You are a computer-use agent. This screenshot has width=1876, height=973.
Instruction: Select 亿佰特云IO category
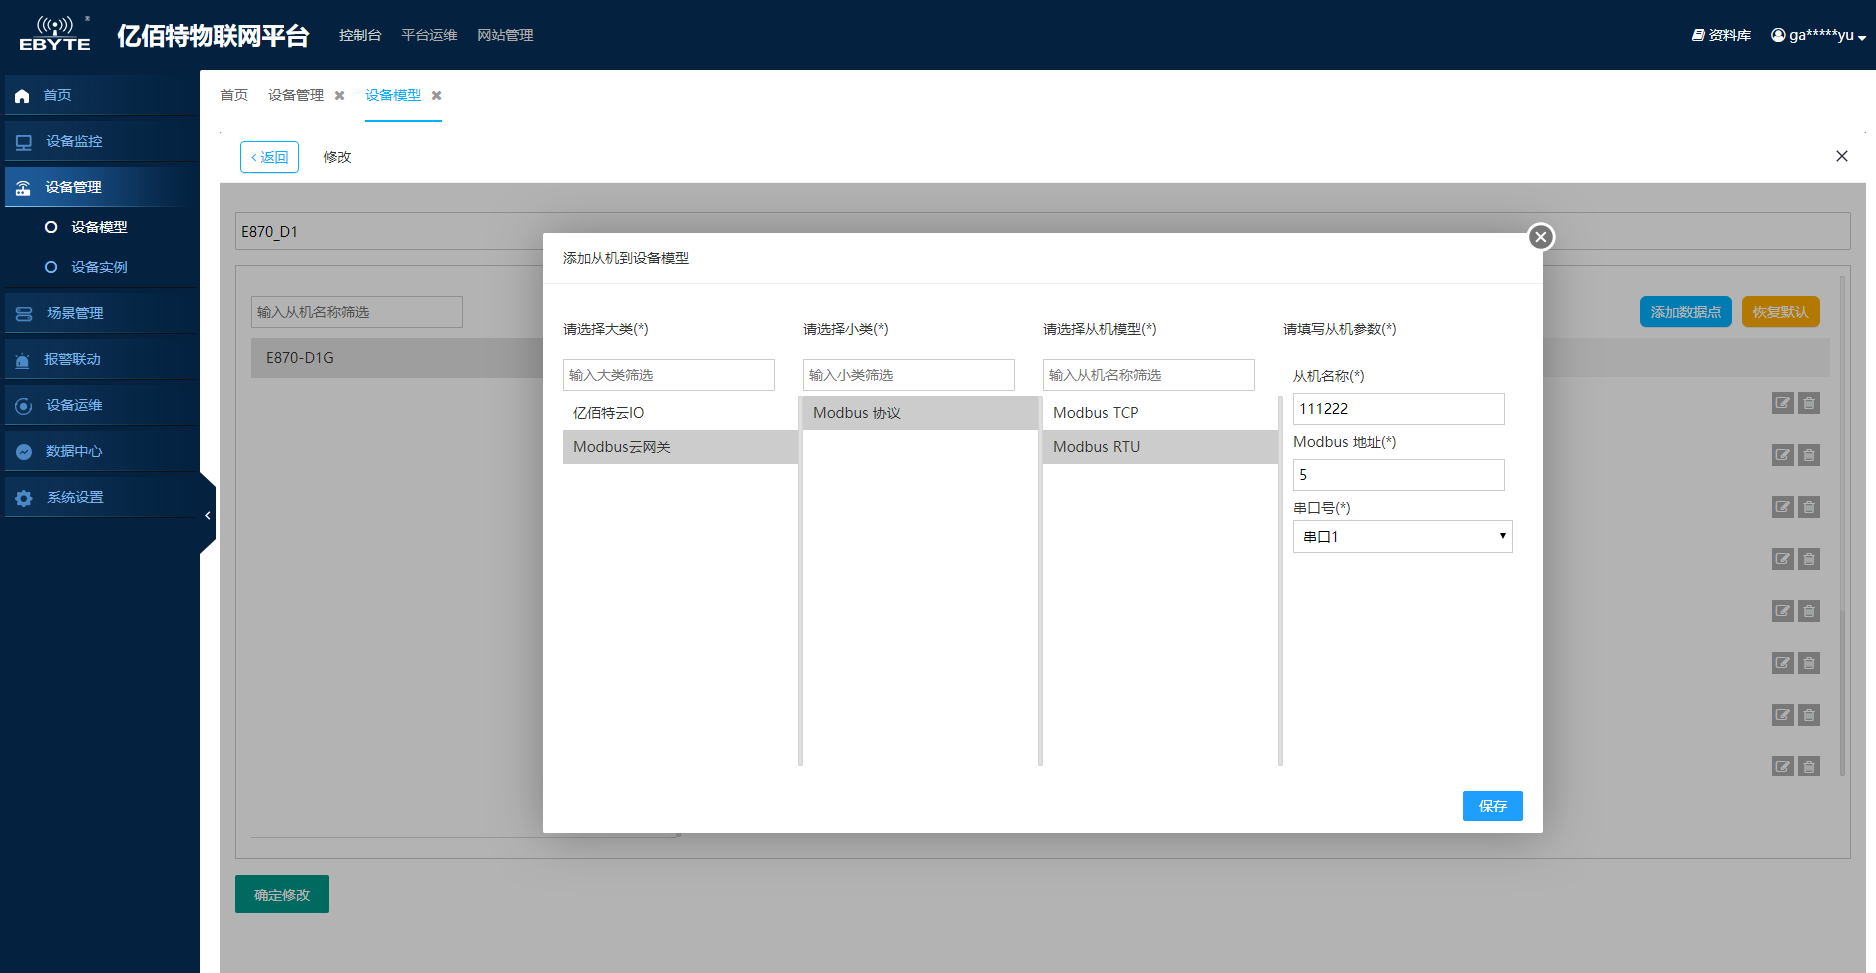609,413
